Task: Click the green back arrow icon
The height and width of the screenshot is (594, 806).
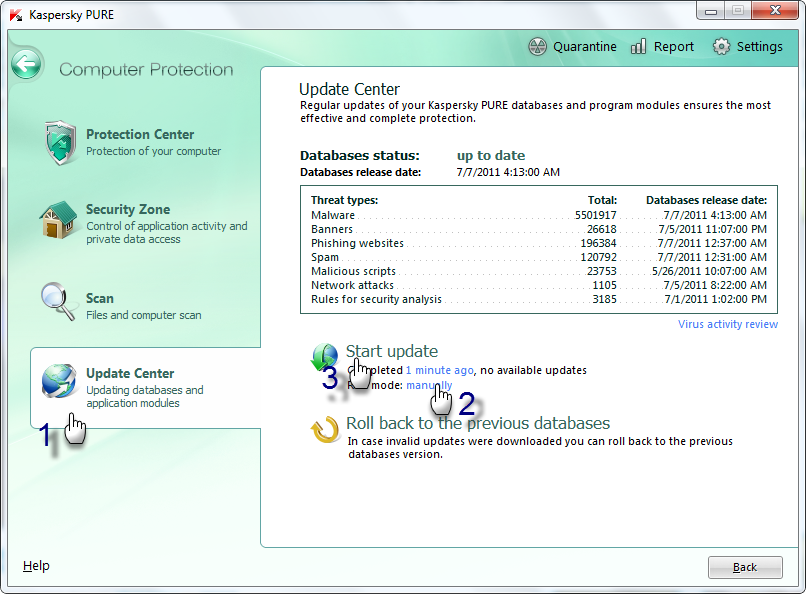Action: pos(26,65)
